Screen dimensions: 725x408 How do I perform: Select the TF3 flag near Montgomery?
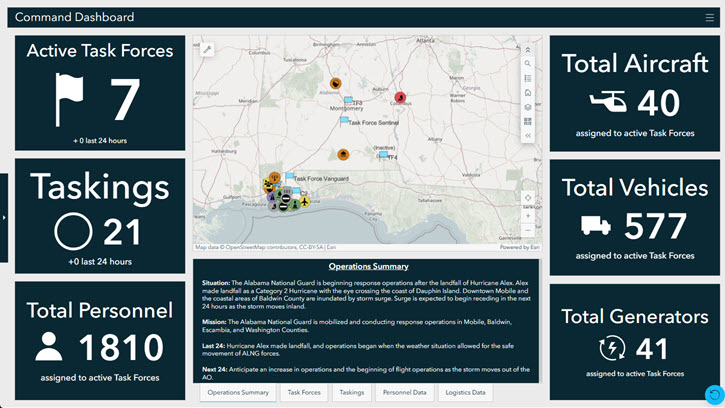tap(348, 100)
